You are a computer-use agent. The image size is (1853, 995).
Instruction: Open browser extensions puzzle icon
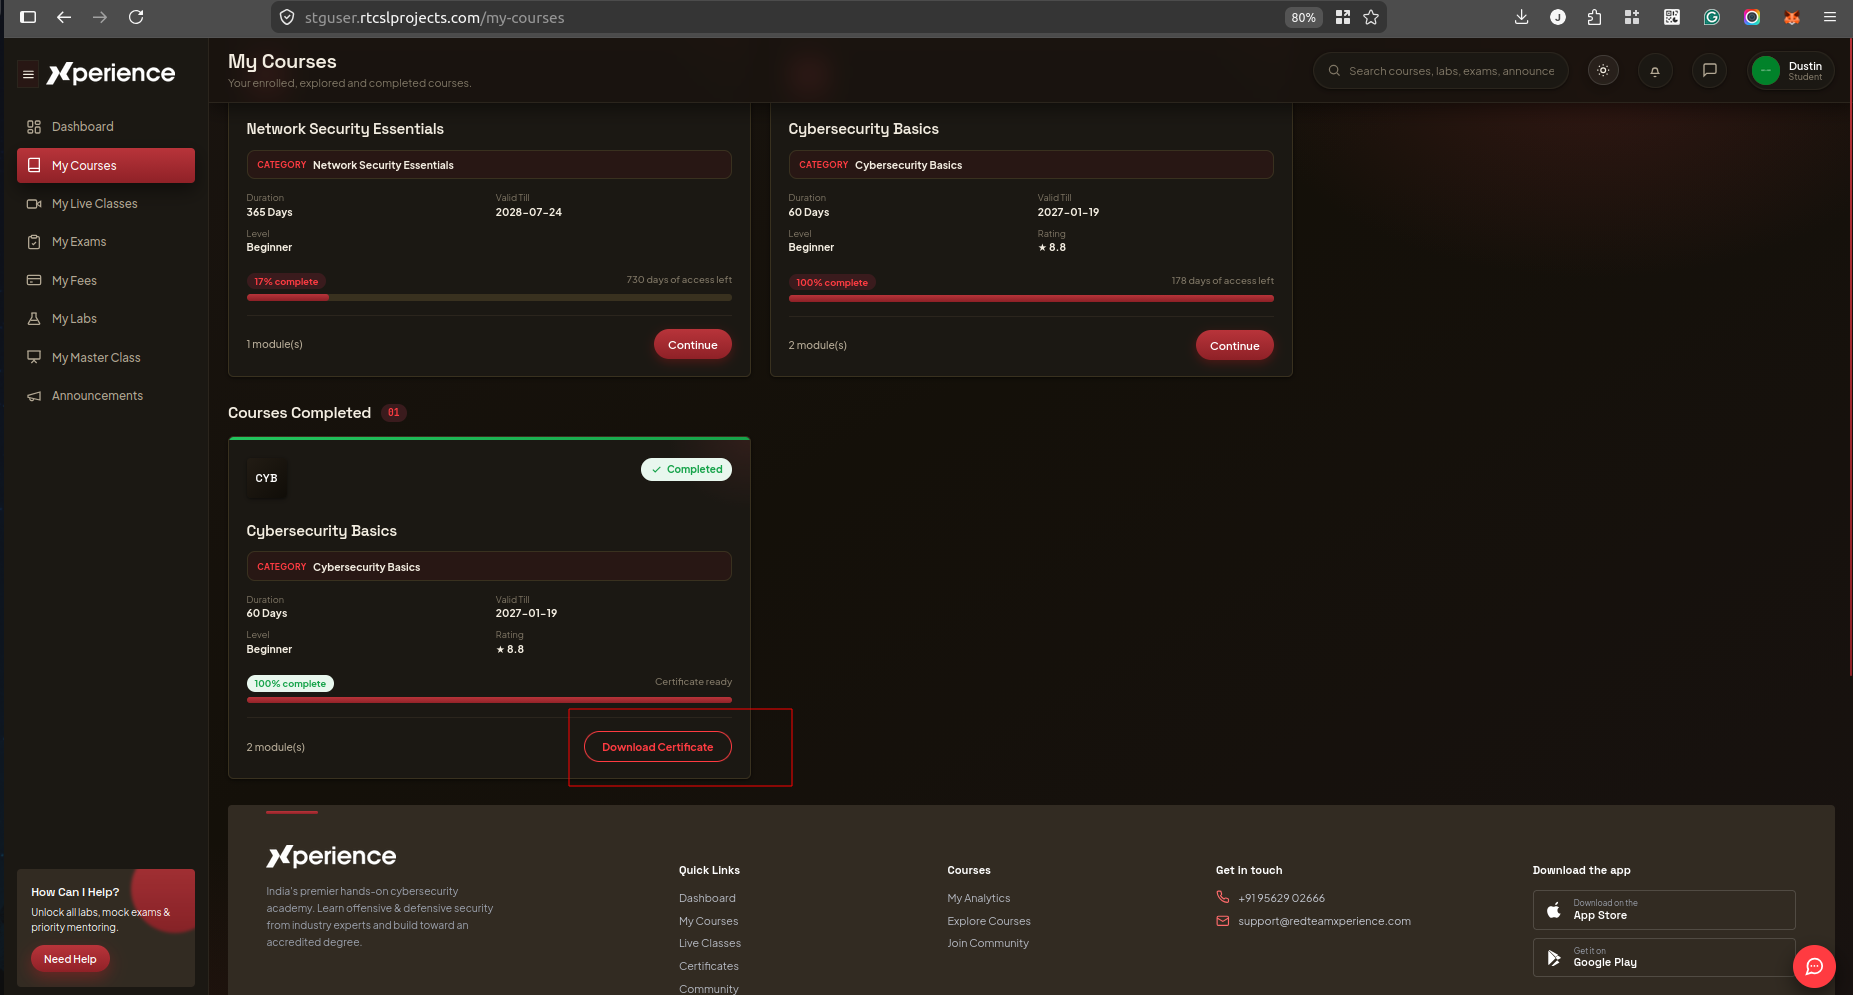click(x=1594, y=17)
